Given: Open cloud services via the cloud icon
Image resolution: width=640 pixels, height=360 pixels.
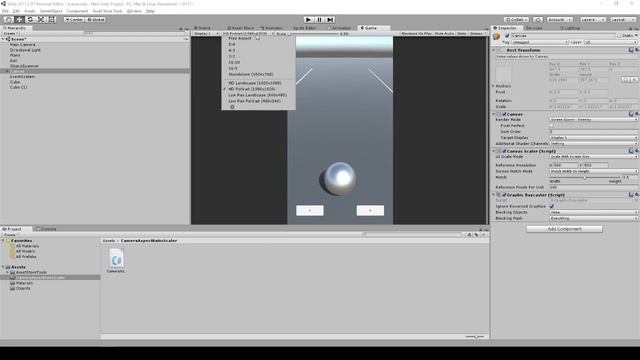Looking at the screenshot, I should (538, 20).
